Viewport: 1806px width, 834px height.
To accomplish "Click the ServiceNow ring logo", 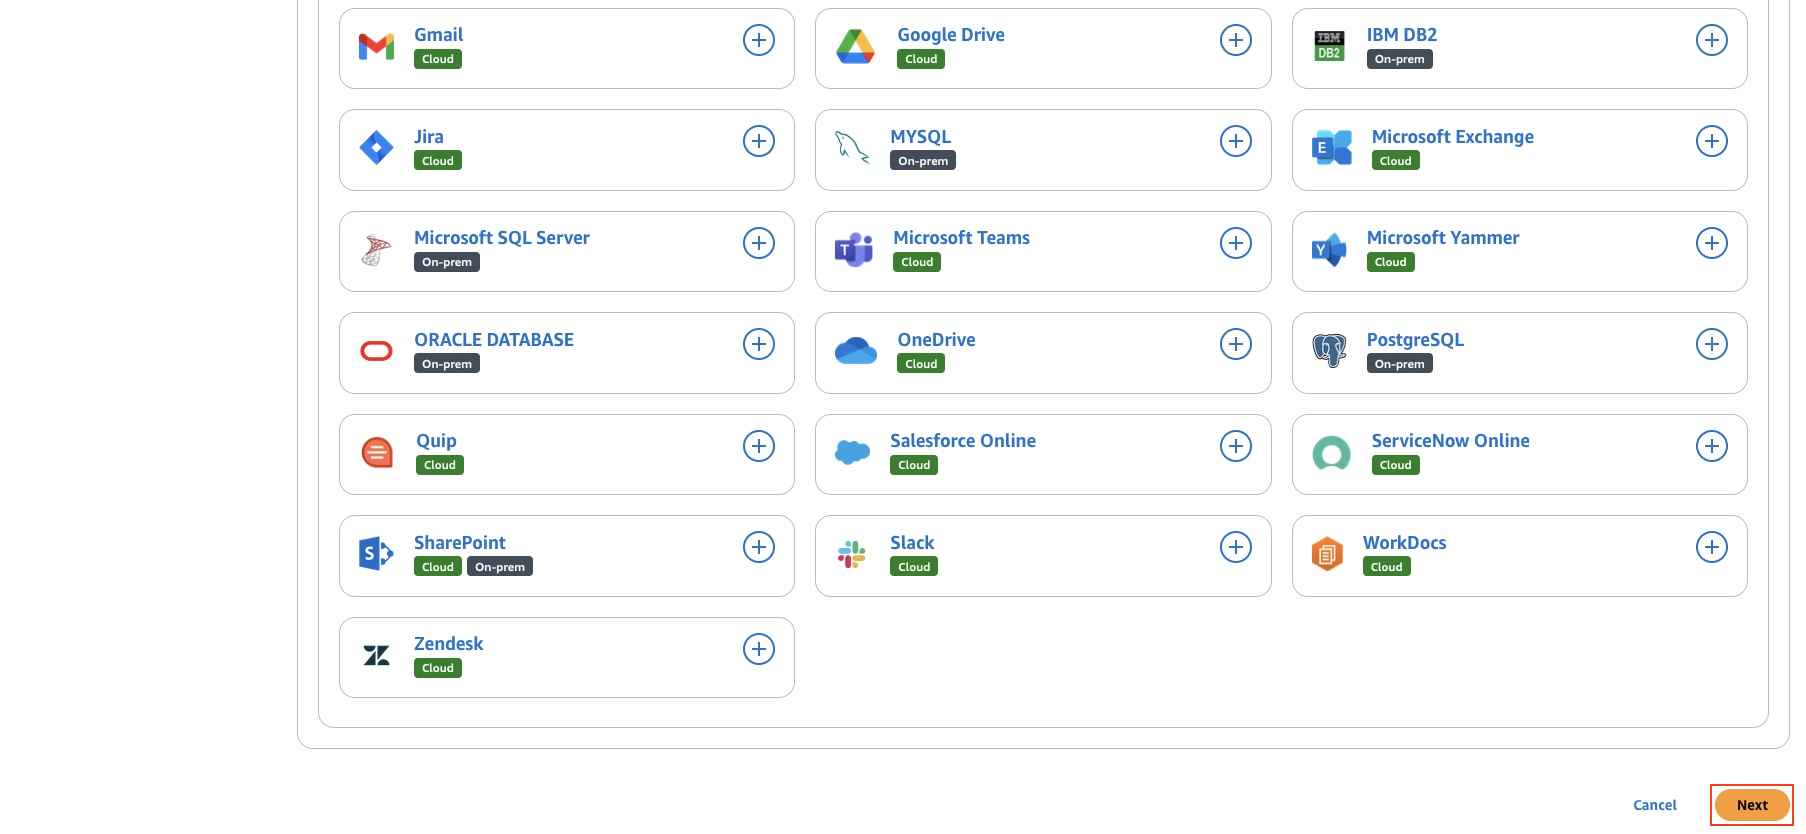I will 1332,454.
